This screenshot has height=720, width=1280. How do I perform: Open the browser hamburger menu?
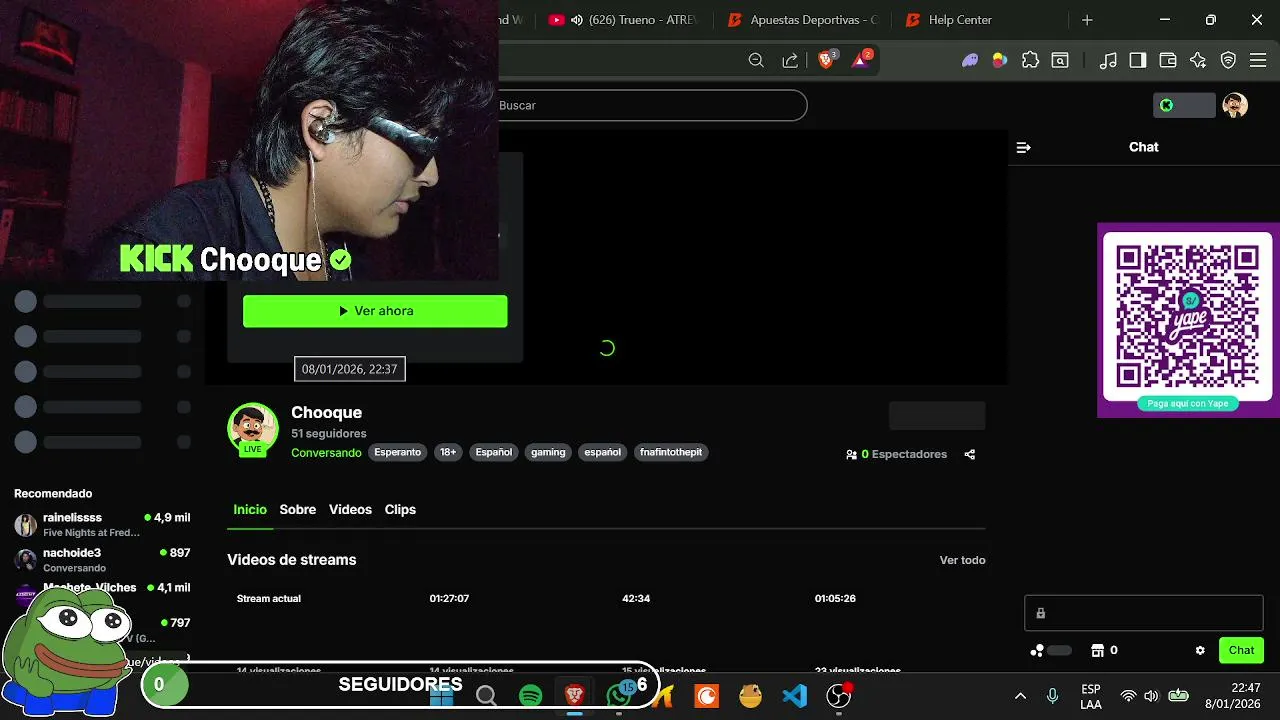pos(1258,60)
